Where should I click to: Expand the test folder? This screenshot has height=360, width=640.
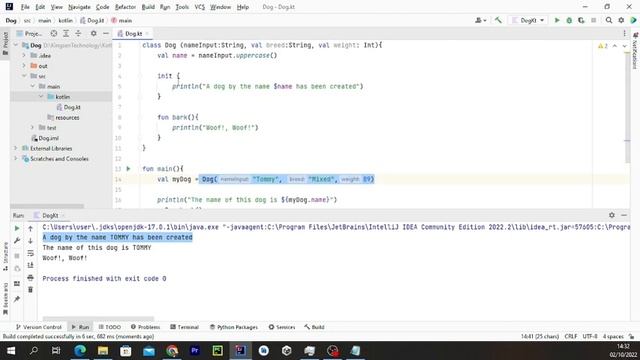pos(33,127)
